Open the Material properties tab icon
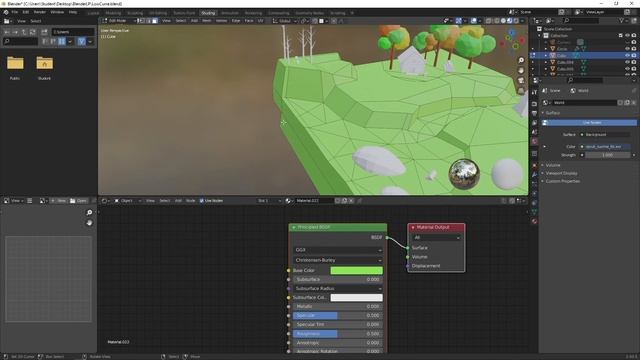The height and width of the screenshot is (360, 640). tap(534, 221)
